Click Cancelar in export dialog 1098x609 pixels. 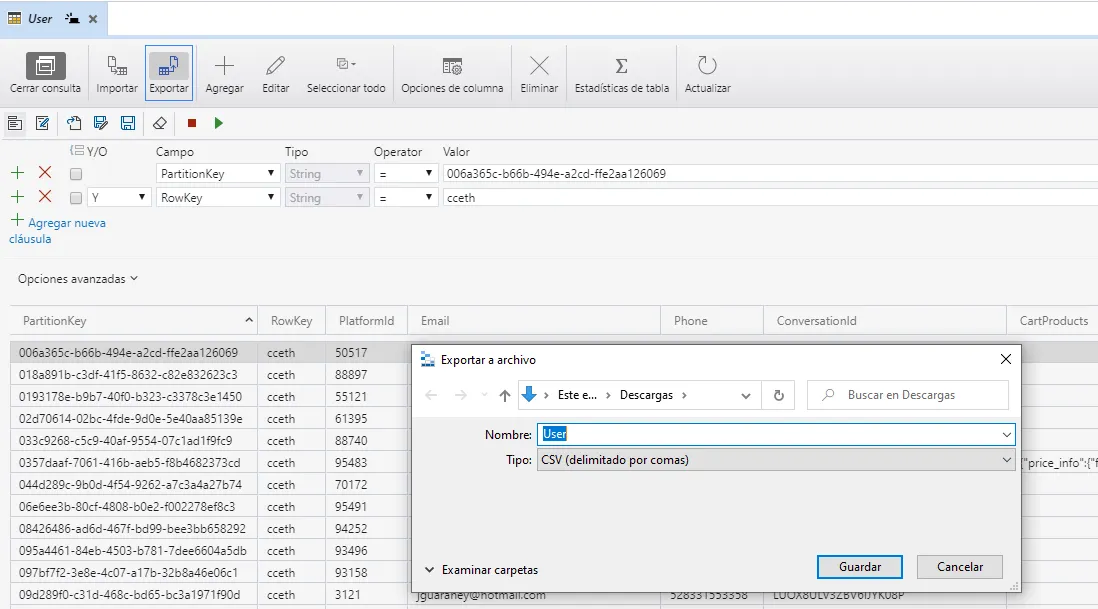(960, 567)
